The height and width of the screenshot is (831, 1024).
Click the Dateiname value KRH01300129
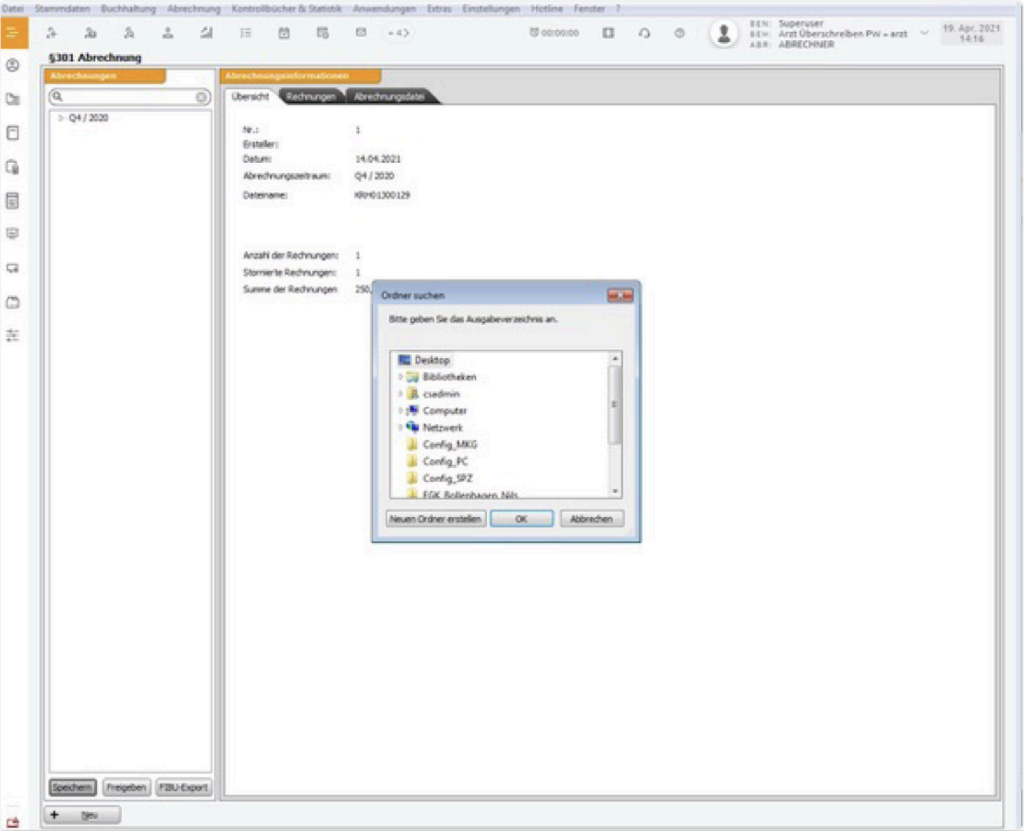[382, 195]
